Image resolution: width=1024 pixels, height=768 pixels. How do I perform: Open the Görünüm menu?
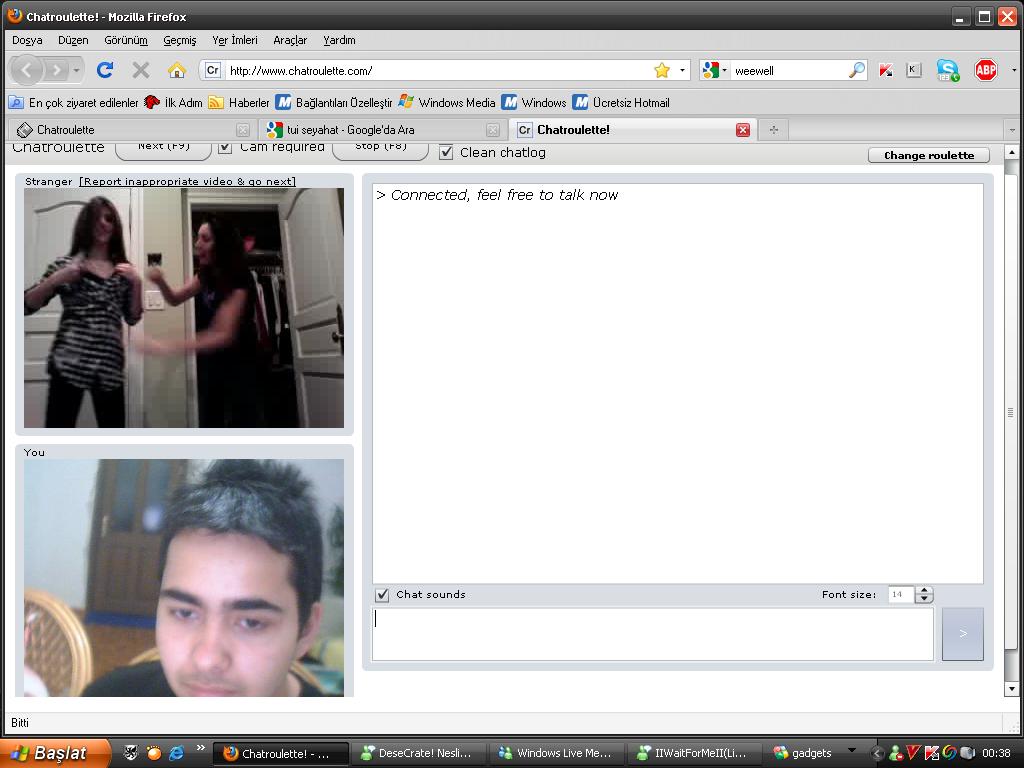pos(126,40)
